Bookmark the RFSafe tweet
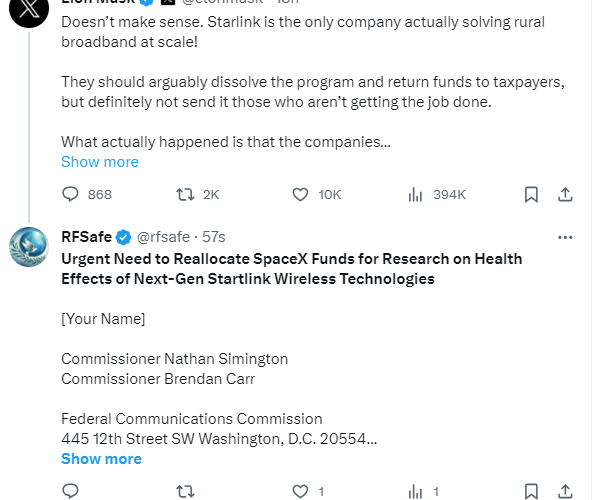Viewport: 615px width, 500px height. 533,491
